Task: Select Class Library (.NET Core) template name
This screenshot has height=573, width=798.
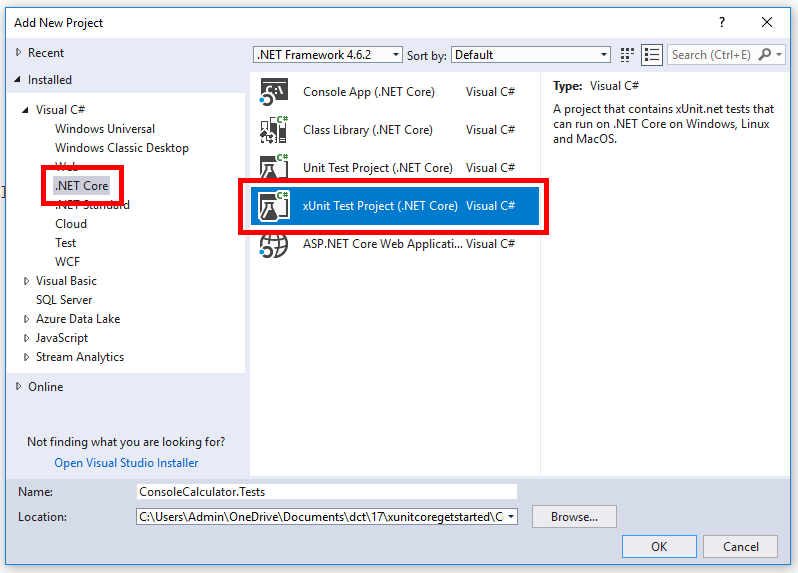Action: coord(367,130)
